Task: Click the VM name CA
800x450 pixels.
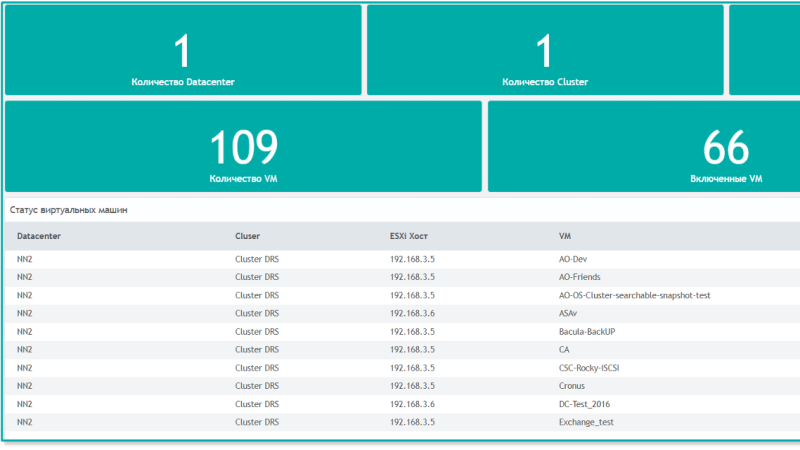Action: pos(564,349)
